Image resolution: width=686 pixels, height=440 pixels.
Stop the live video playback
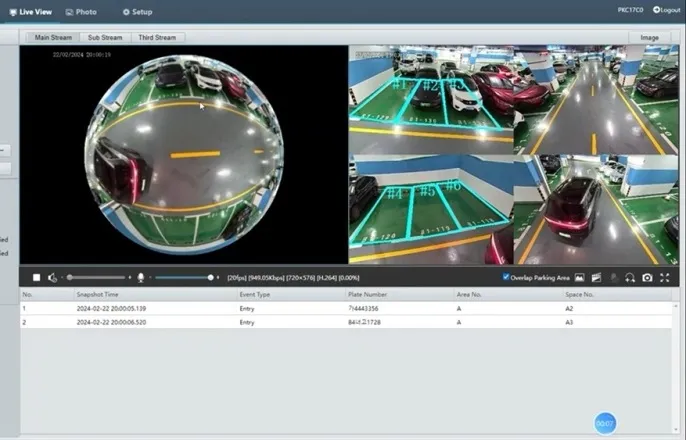click(37, 277)
